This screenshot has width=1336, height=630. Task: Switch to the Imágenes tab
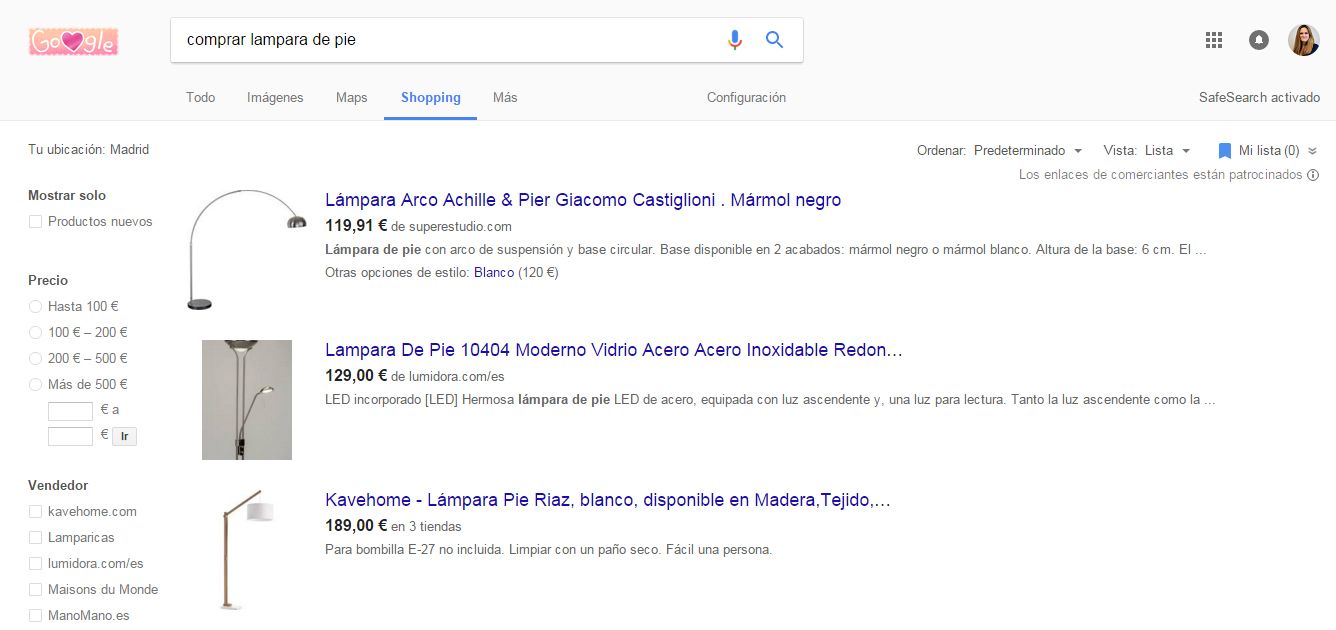[275, 98]
